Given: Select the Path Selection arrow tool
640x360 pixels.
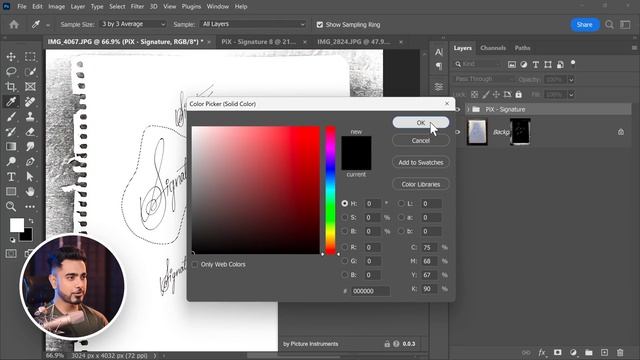Looking at the screenshot, I should (30, 177).
